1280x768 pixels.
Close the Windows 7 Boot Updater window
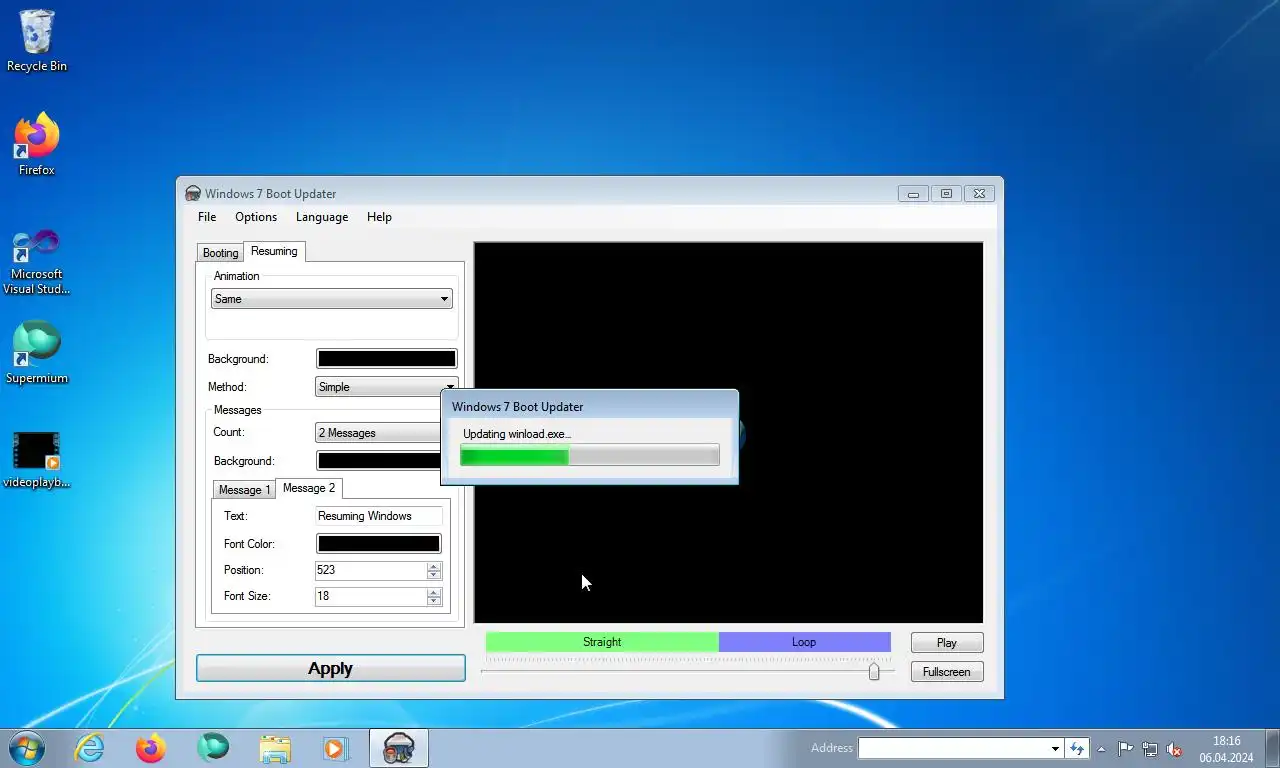(980, 194)
